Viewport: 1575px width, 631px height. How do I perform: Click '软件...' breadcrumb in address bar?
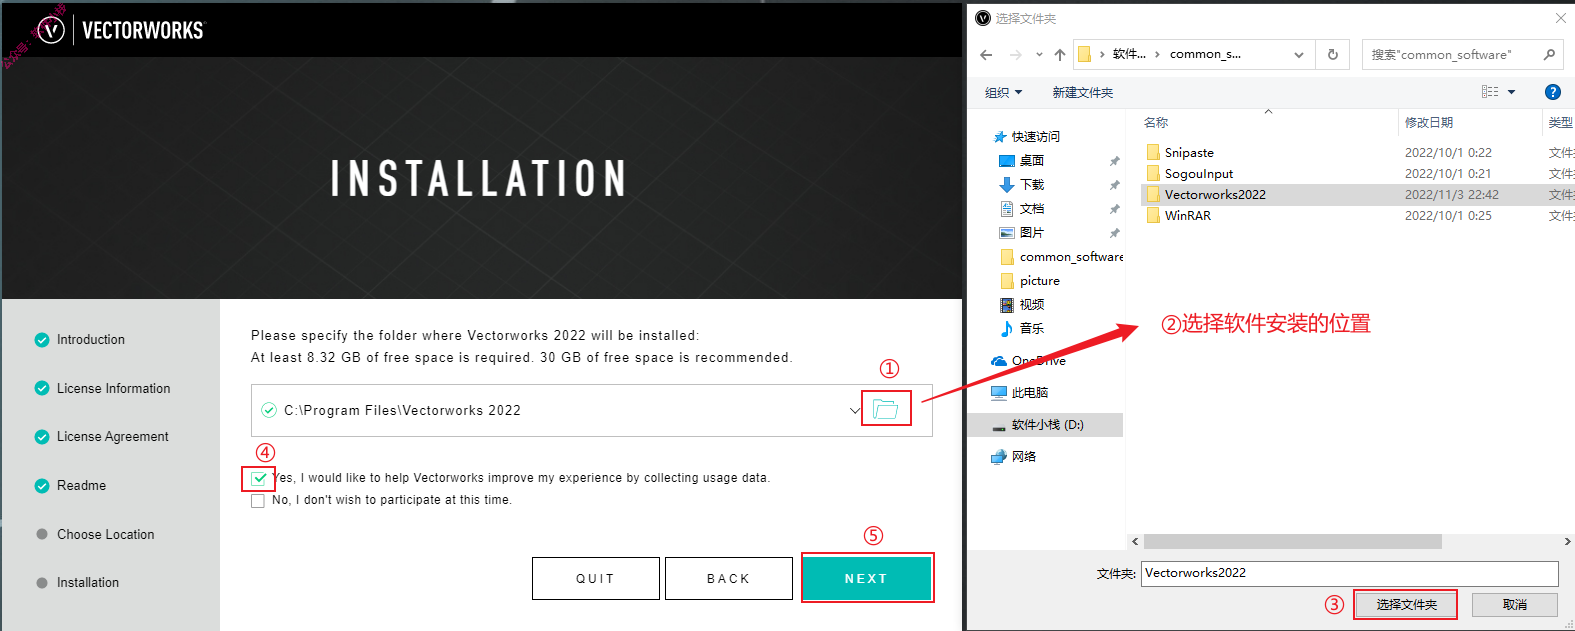tap(1129, 55)
